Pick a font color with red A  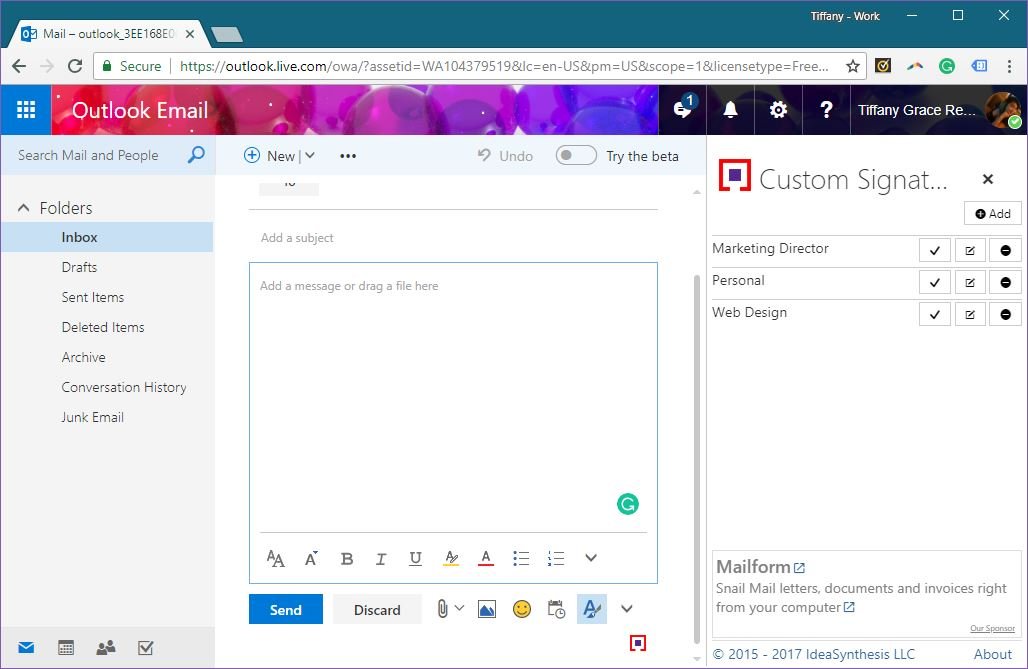[486, 559]
